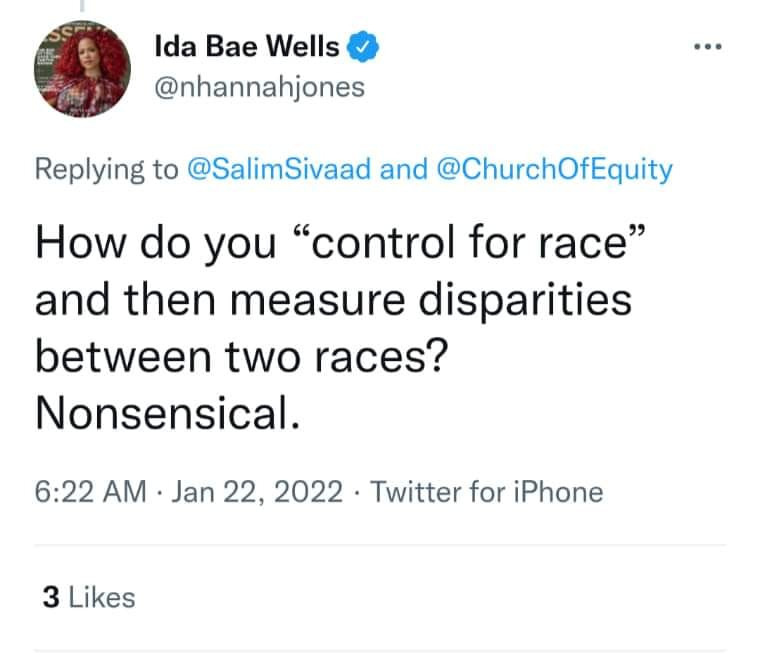The height and width of the screenshot is (653, 760).
Task: Open the three-dot more options menu
Action: click(x=708, y=47)
